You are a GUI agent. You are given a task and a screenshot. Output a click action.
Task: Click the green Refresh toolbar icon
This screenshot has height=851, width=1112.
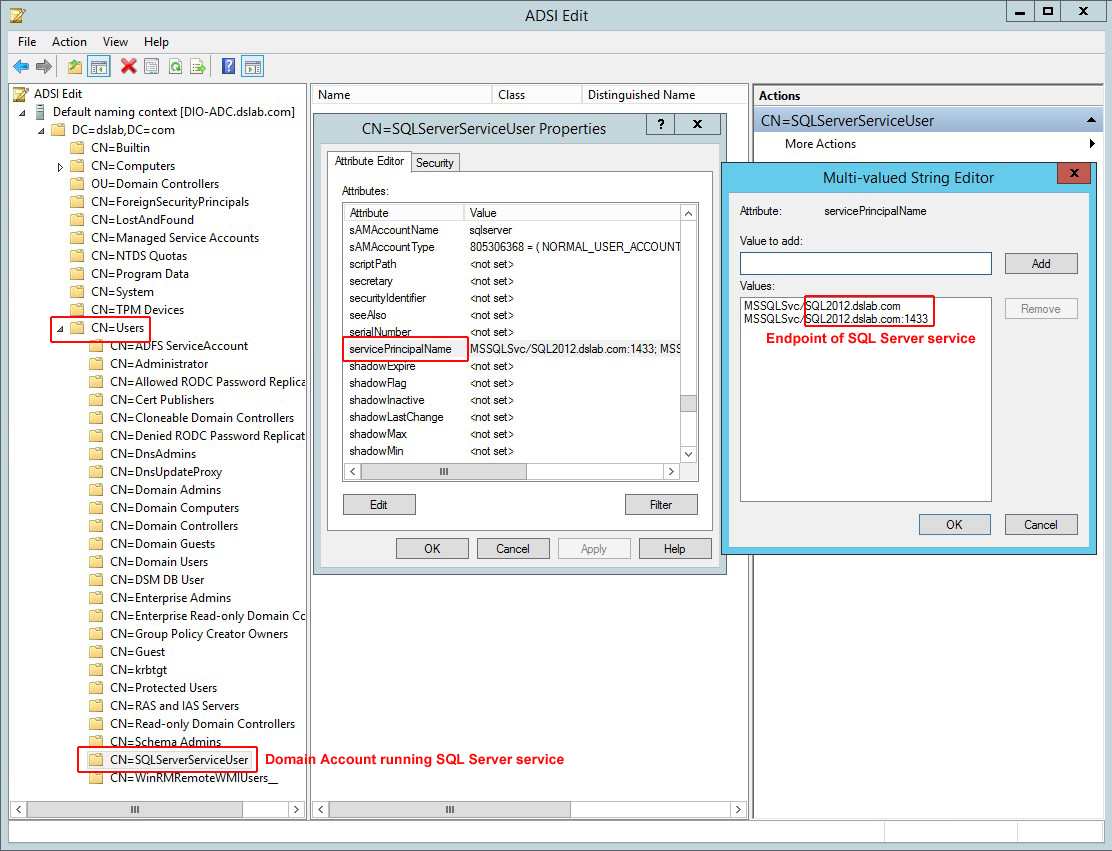coord(175,67)
